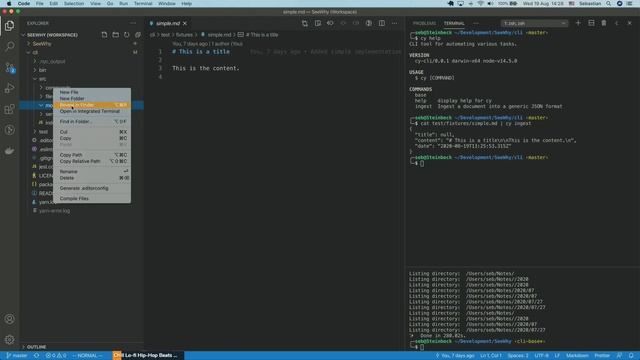Split the editor to the right
This screenshot has width=640, height=360.
coord(382,24)
